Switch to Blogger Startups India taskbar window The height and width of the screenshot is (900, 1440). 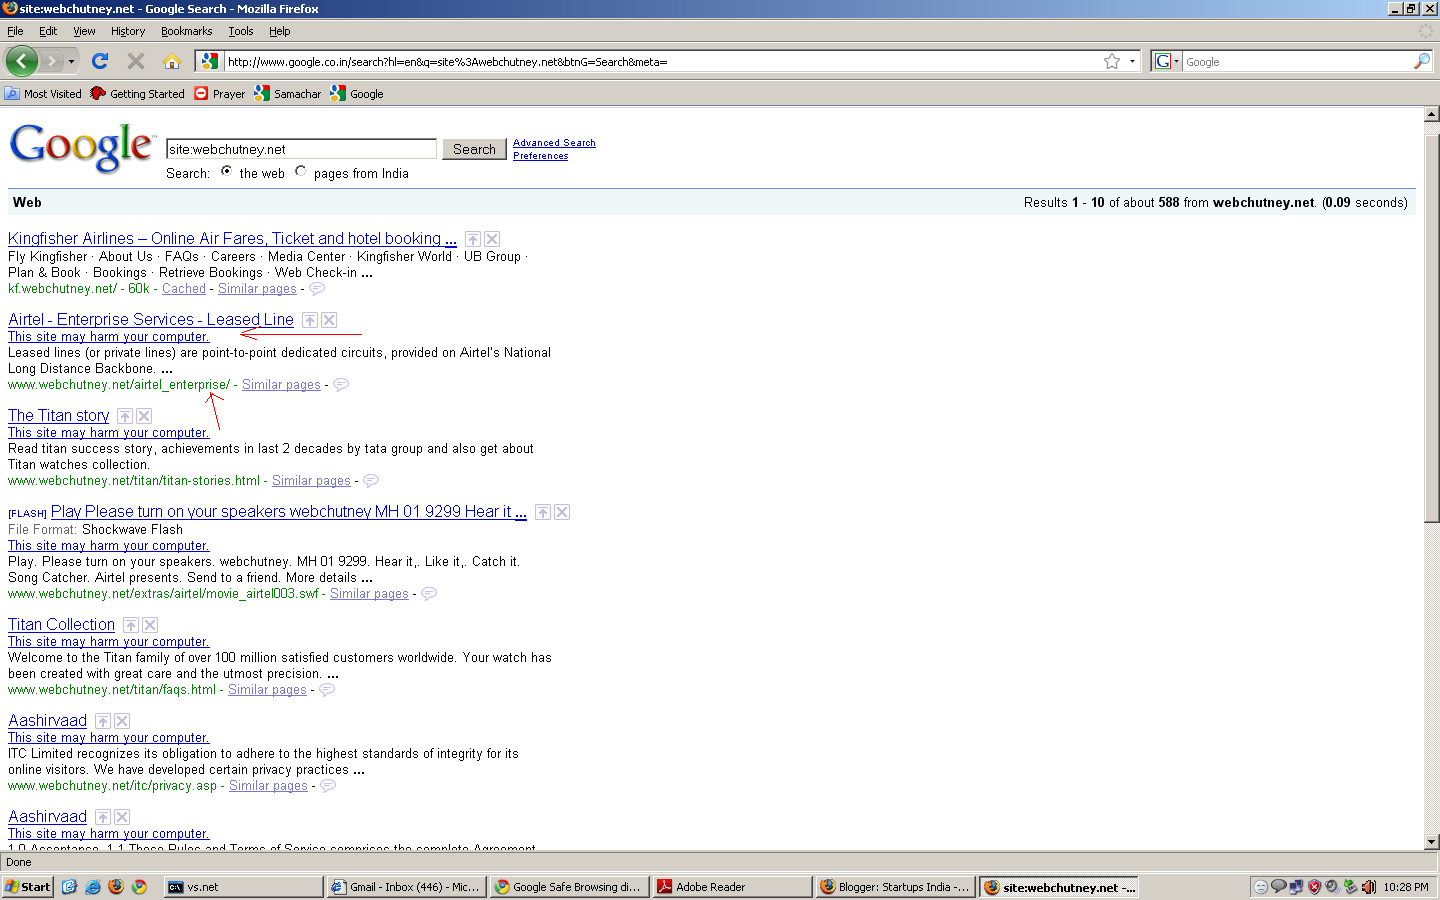tap(895, 887)
